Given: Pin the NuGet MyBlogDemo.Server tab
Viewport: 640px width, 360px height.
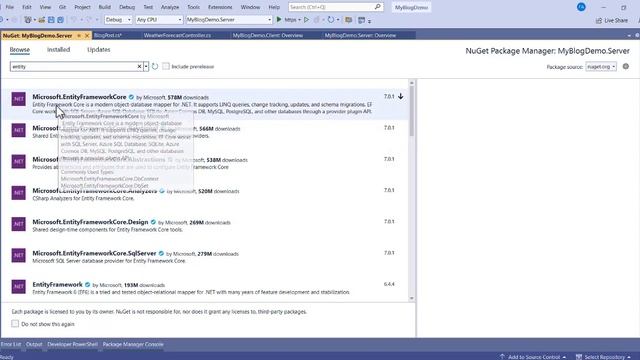Looking at the screenshot, I should point(79,36).
